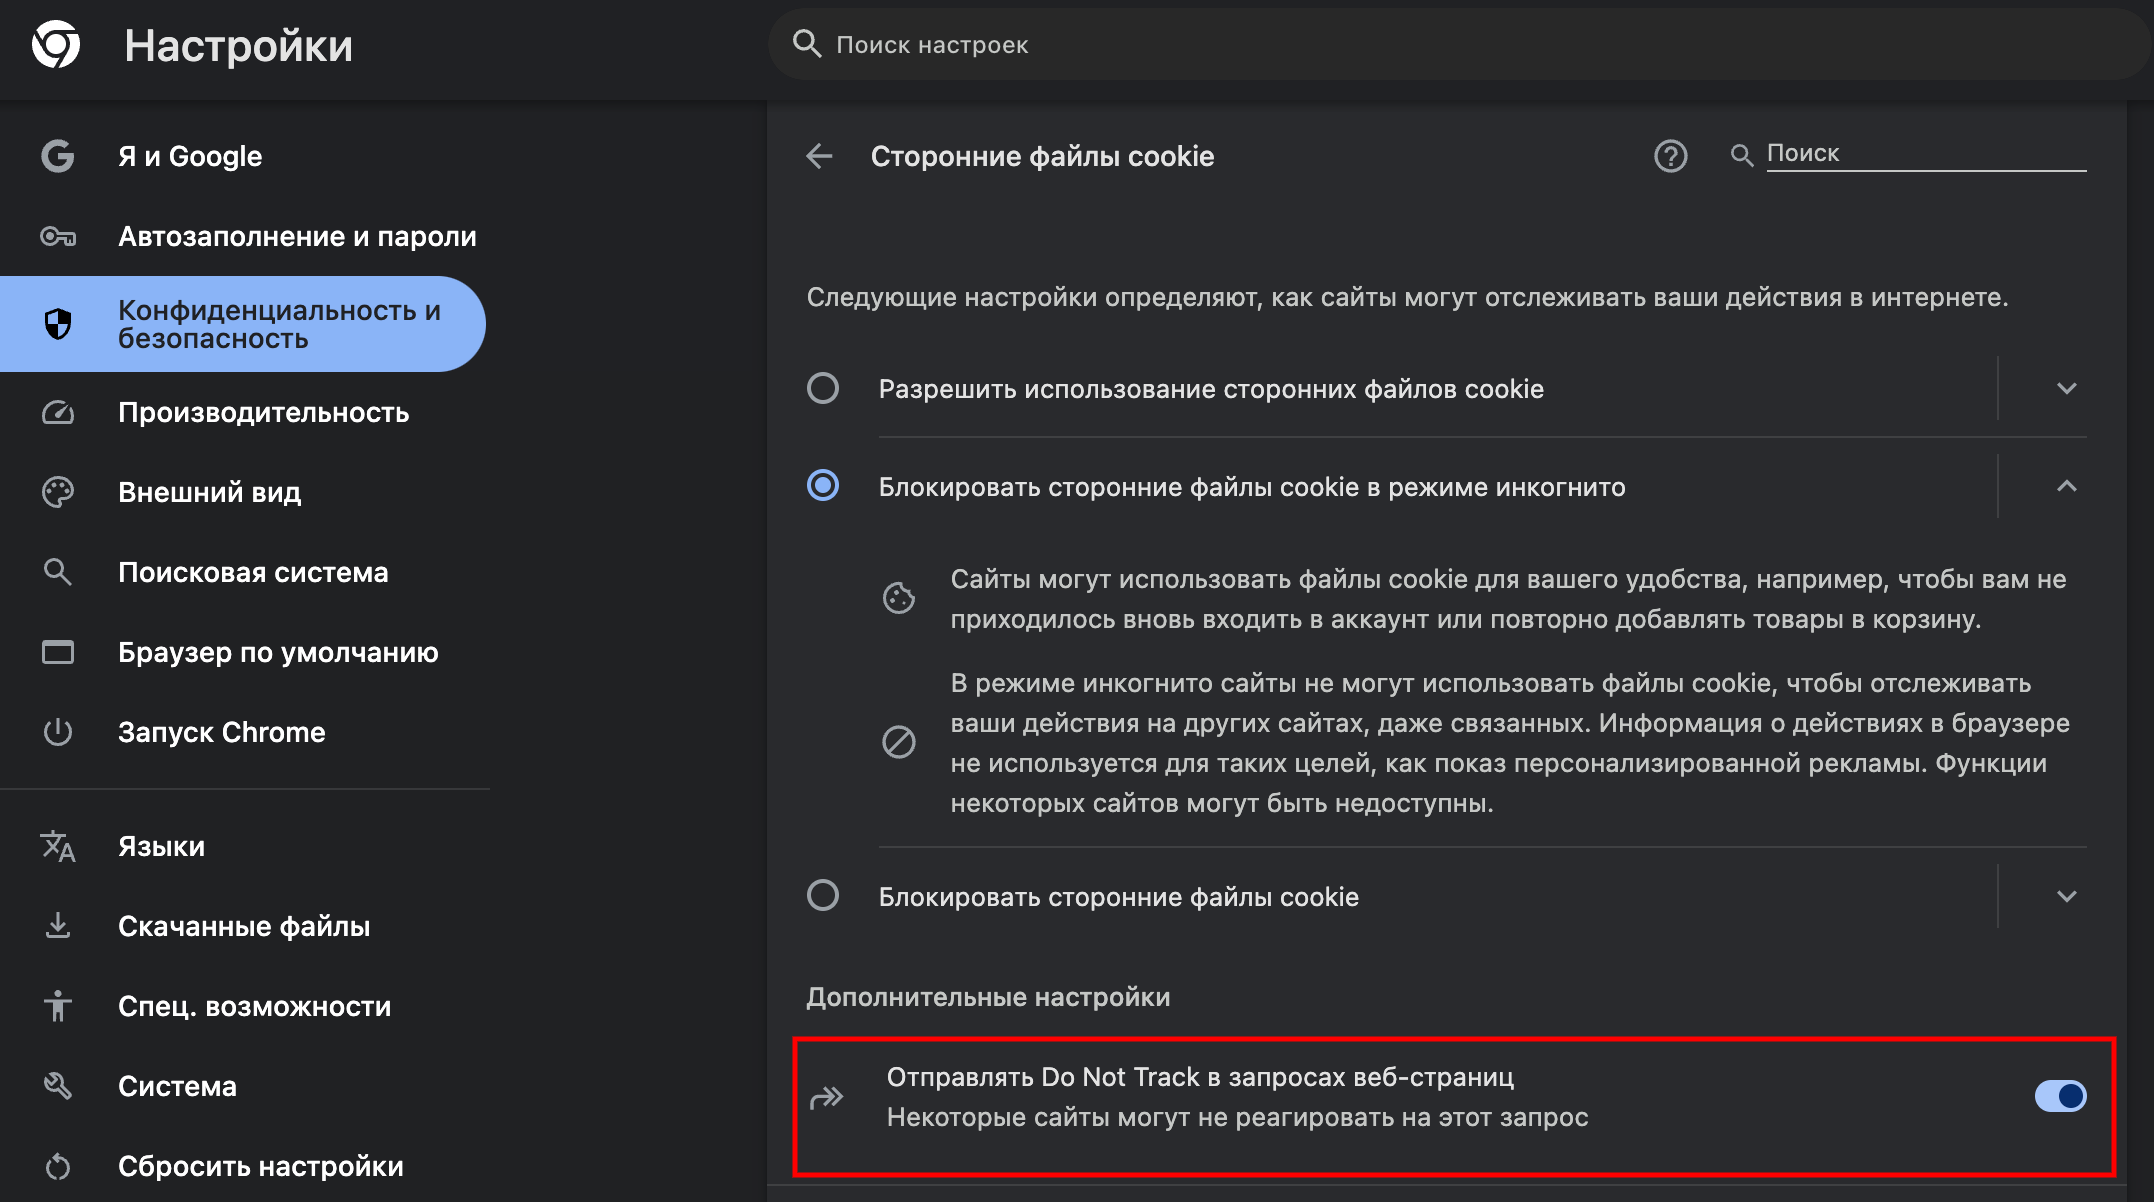Click the power icon for Запуск Chrome
This screenshot has height=1202, width=2154.
(58, 732)
